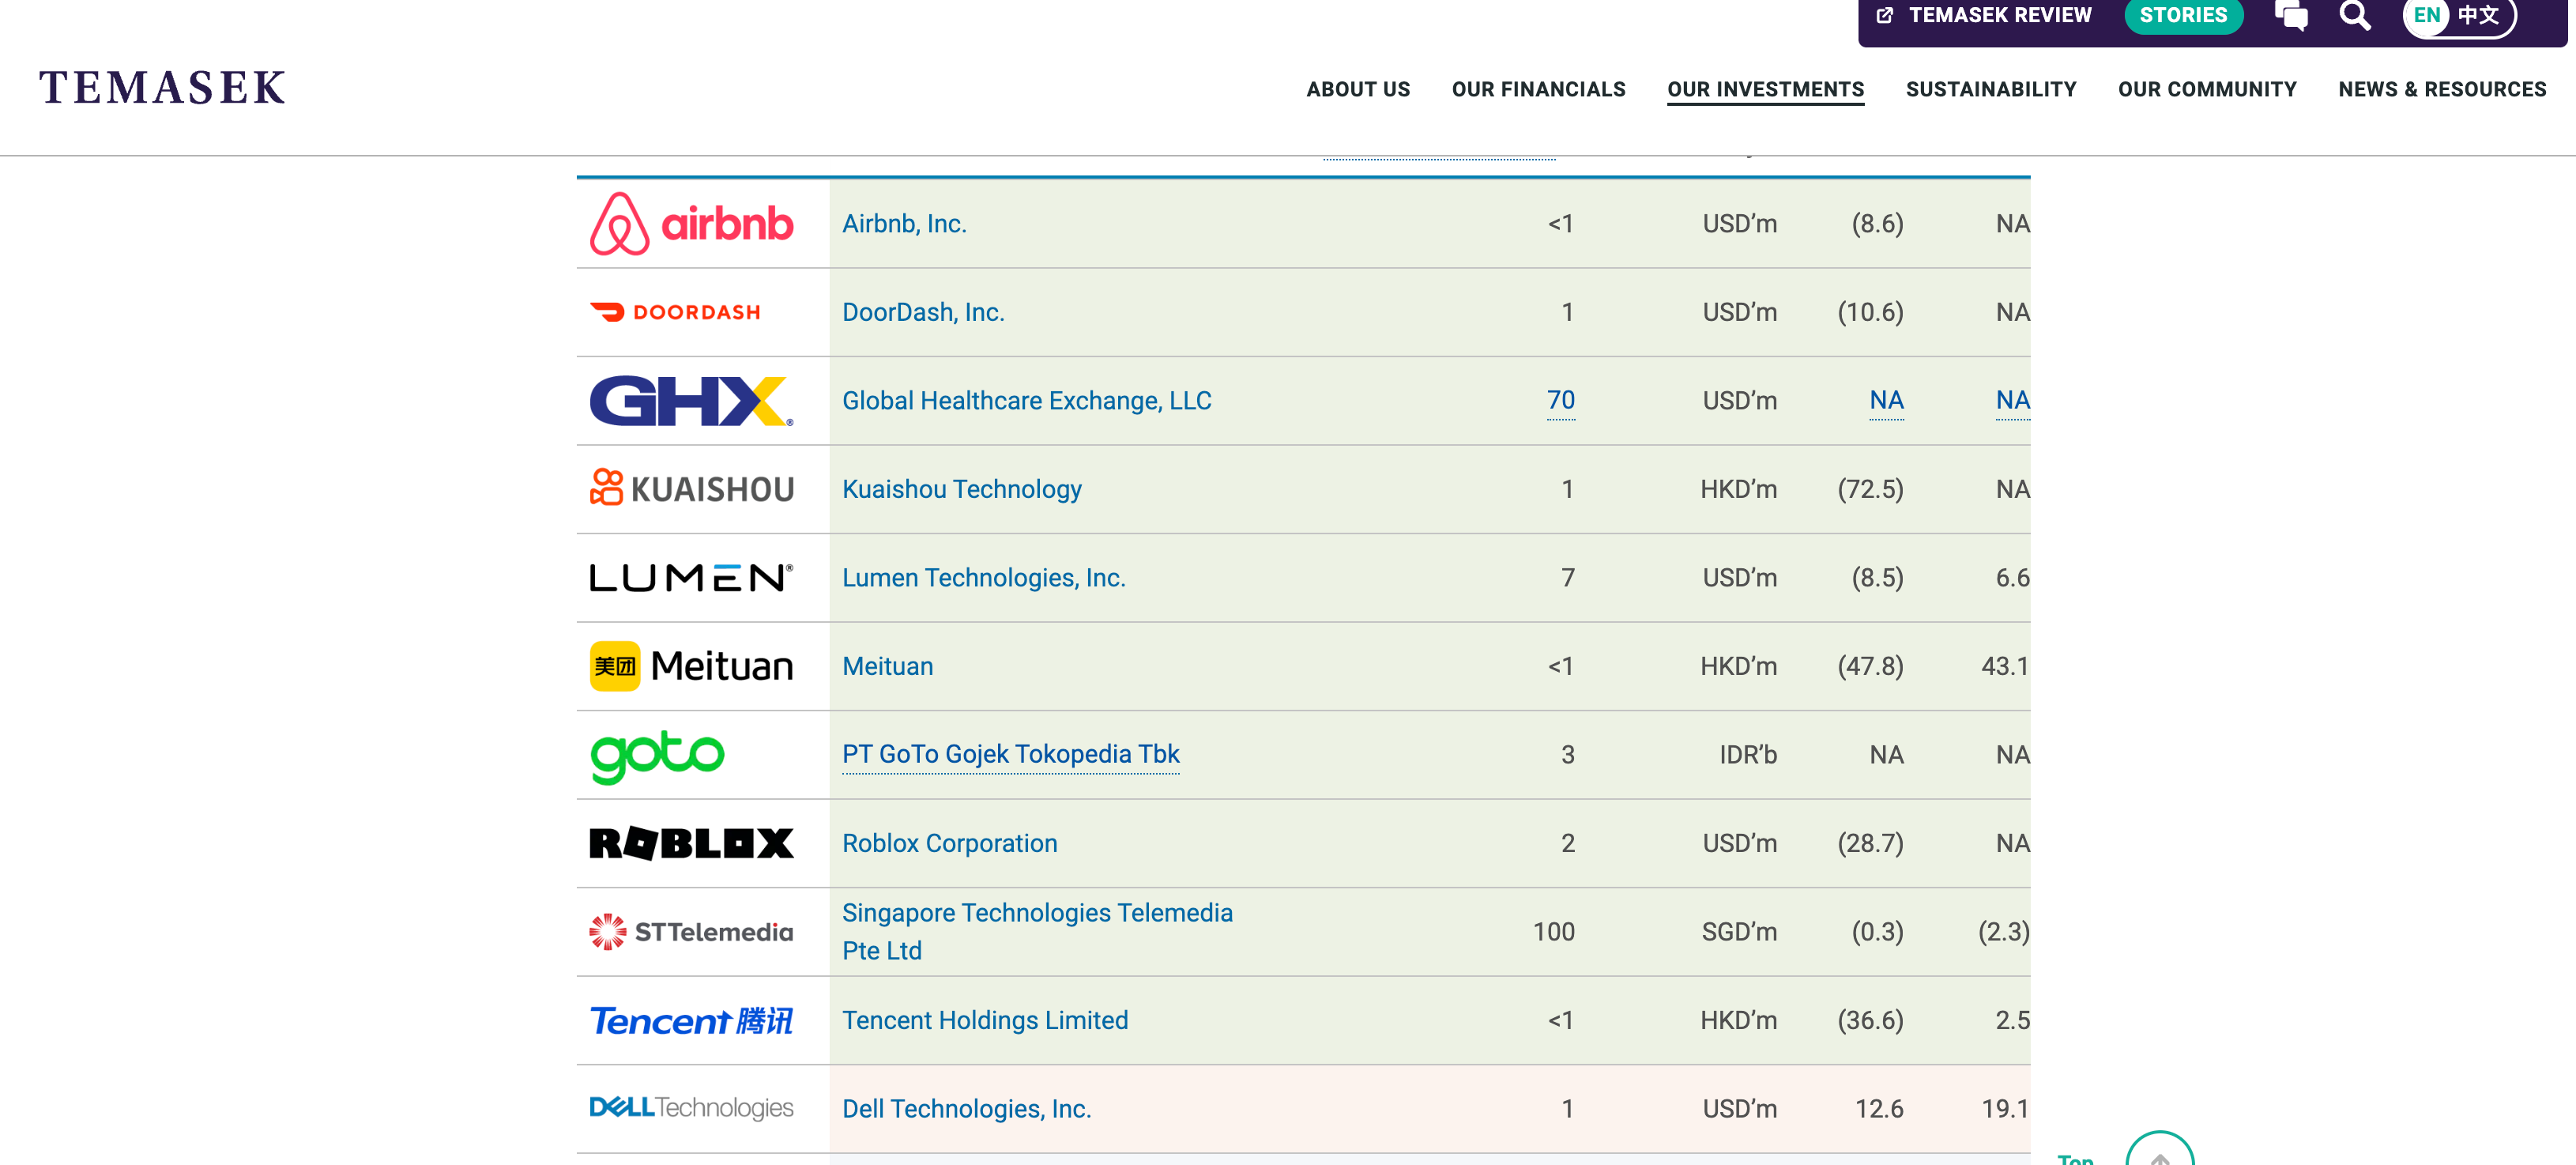
Task: Click the scroll-to-top arrow button
Action: pos(2160,1150)
